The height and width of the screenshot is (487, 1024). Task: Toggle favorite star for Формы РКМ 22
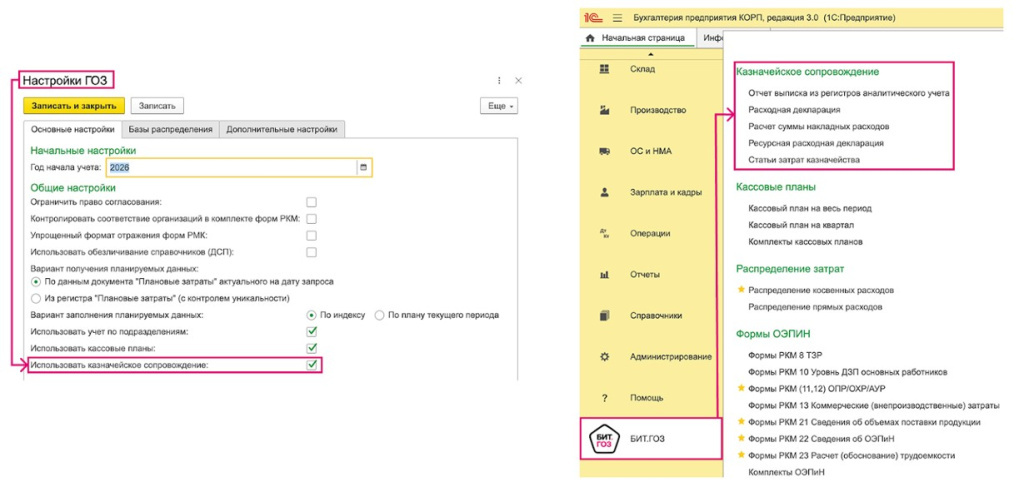pos(741,438)
